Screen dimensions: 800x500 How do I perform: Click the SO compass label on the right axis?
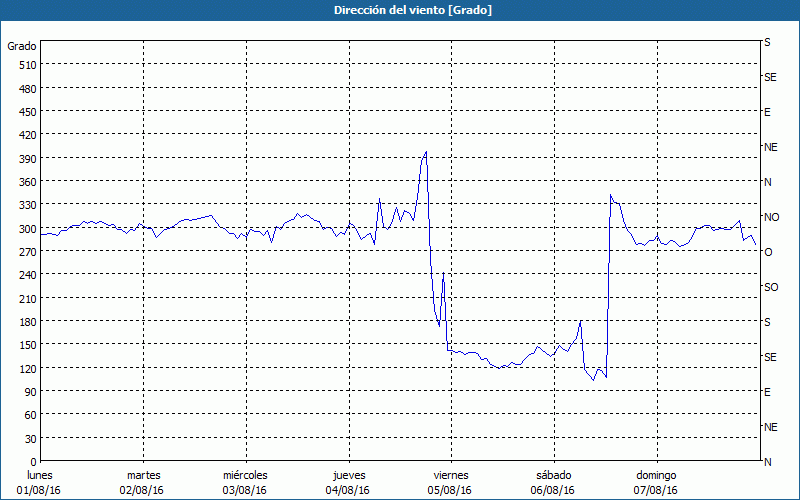tap(771, 287)
